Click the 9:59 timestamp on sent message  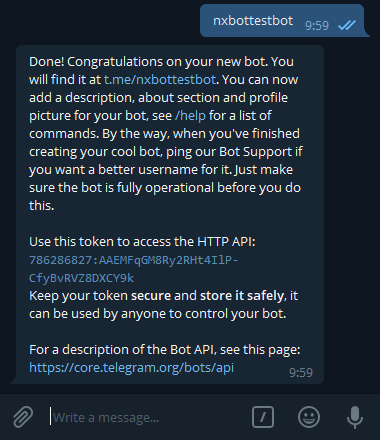[x=317, y=25]
